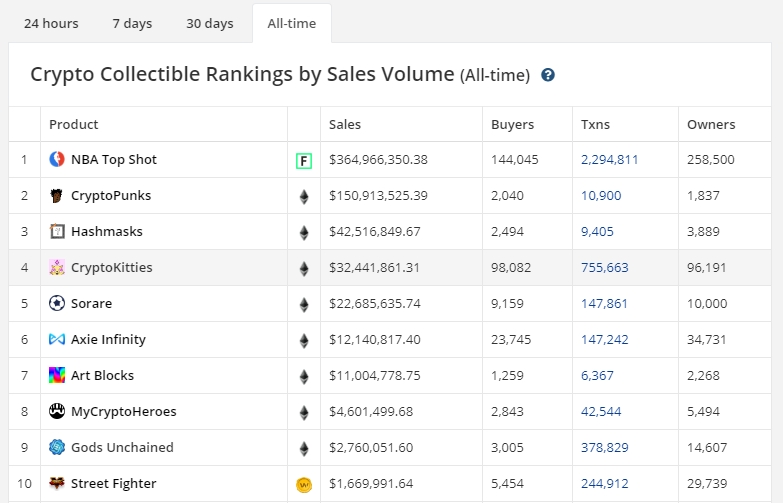The width and height of the screenshot is (783, 503).
Task: Open 244,912 transactions link
Action: (x=605, y=483)
